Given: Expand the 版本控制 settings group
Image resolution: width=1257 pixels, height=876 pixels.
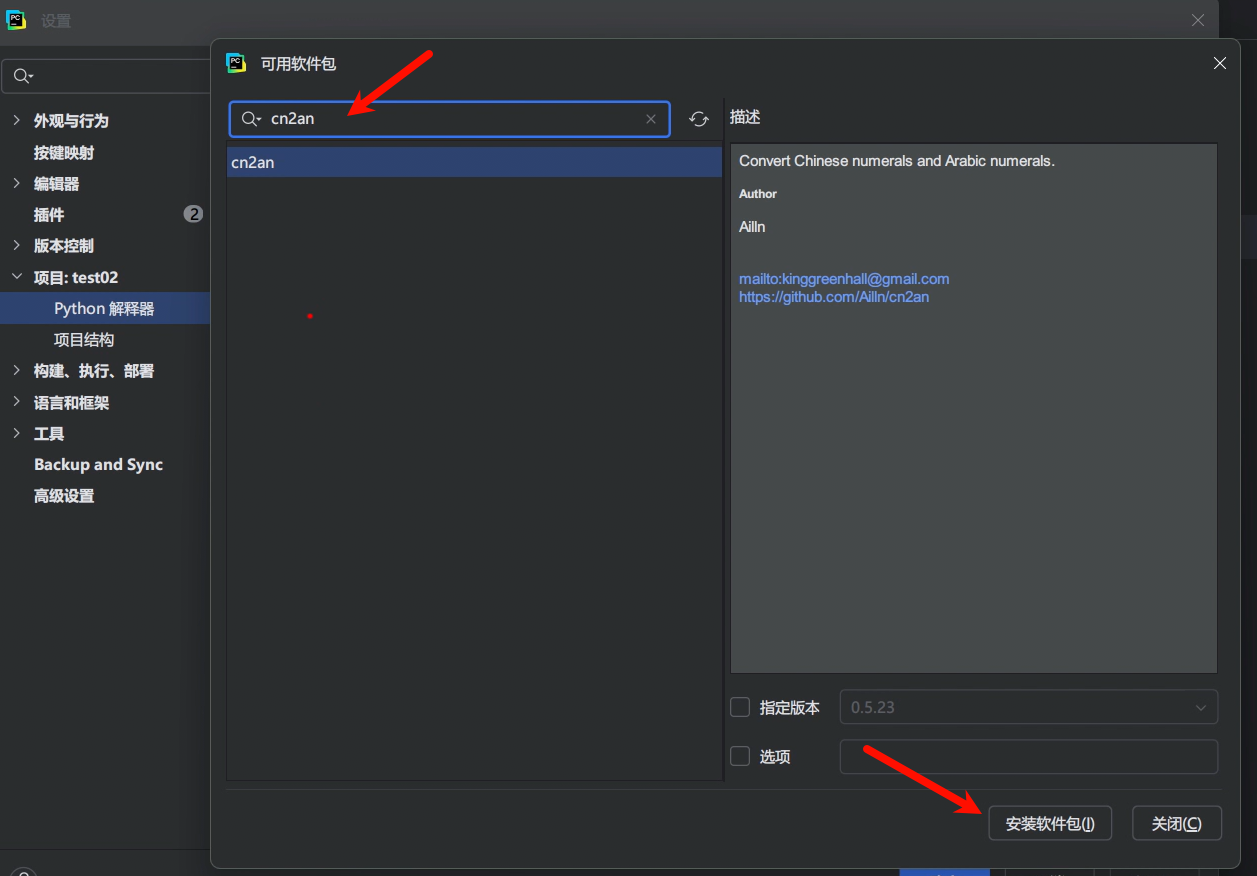Looking at the screenshot, I should click(16, 245).
